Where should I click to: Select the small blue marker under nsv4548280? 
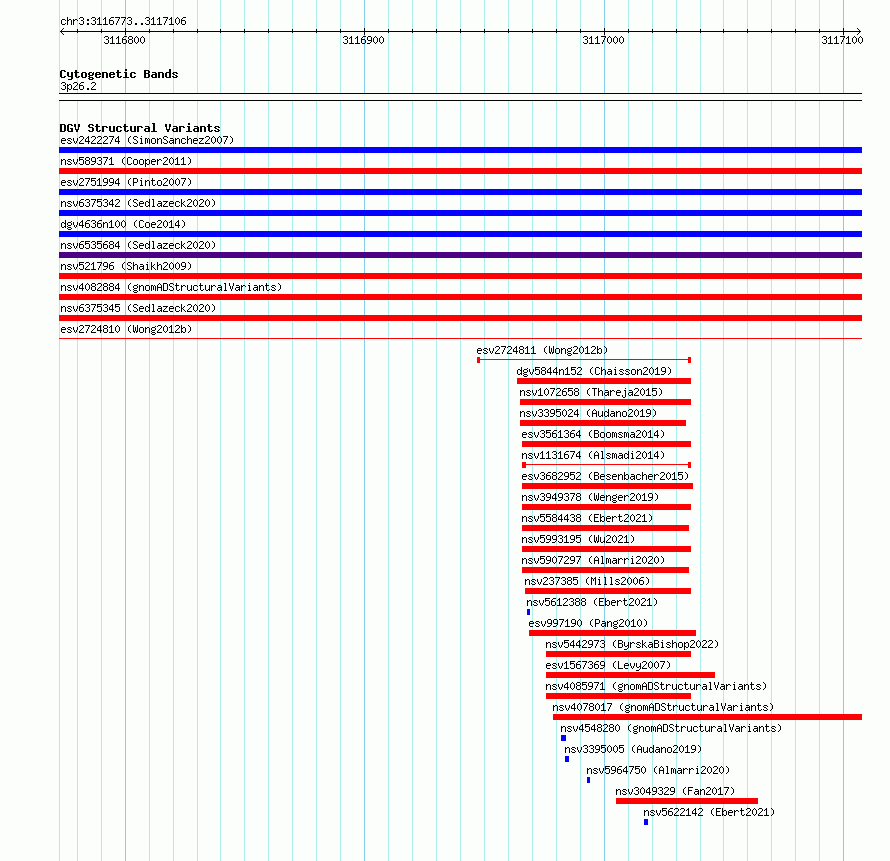coord(564,738)
